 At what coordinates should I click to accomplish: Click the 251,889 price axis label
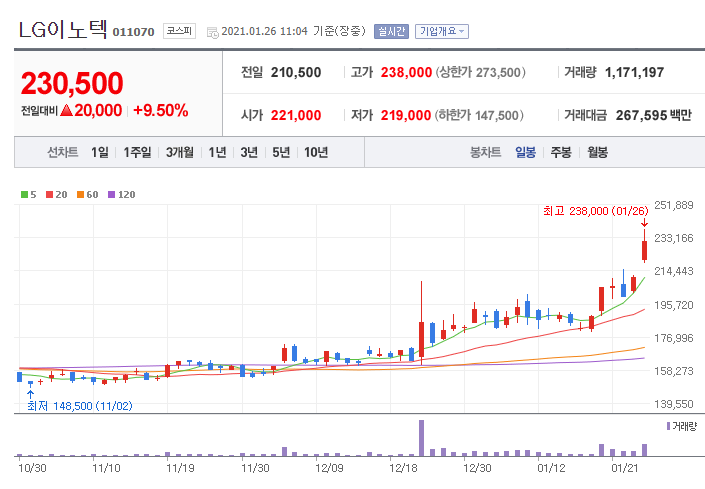click(674, 205)
